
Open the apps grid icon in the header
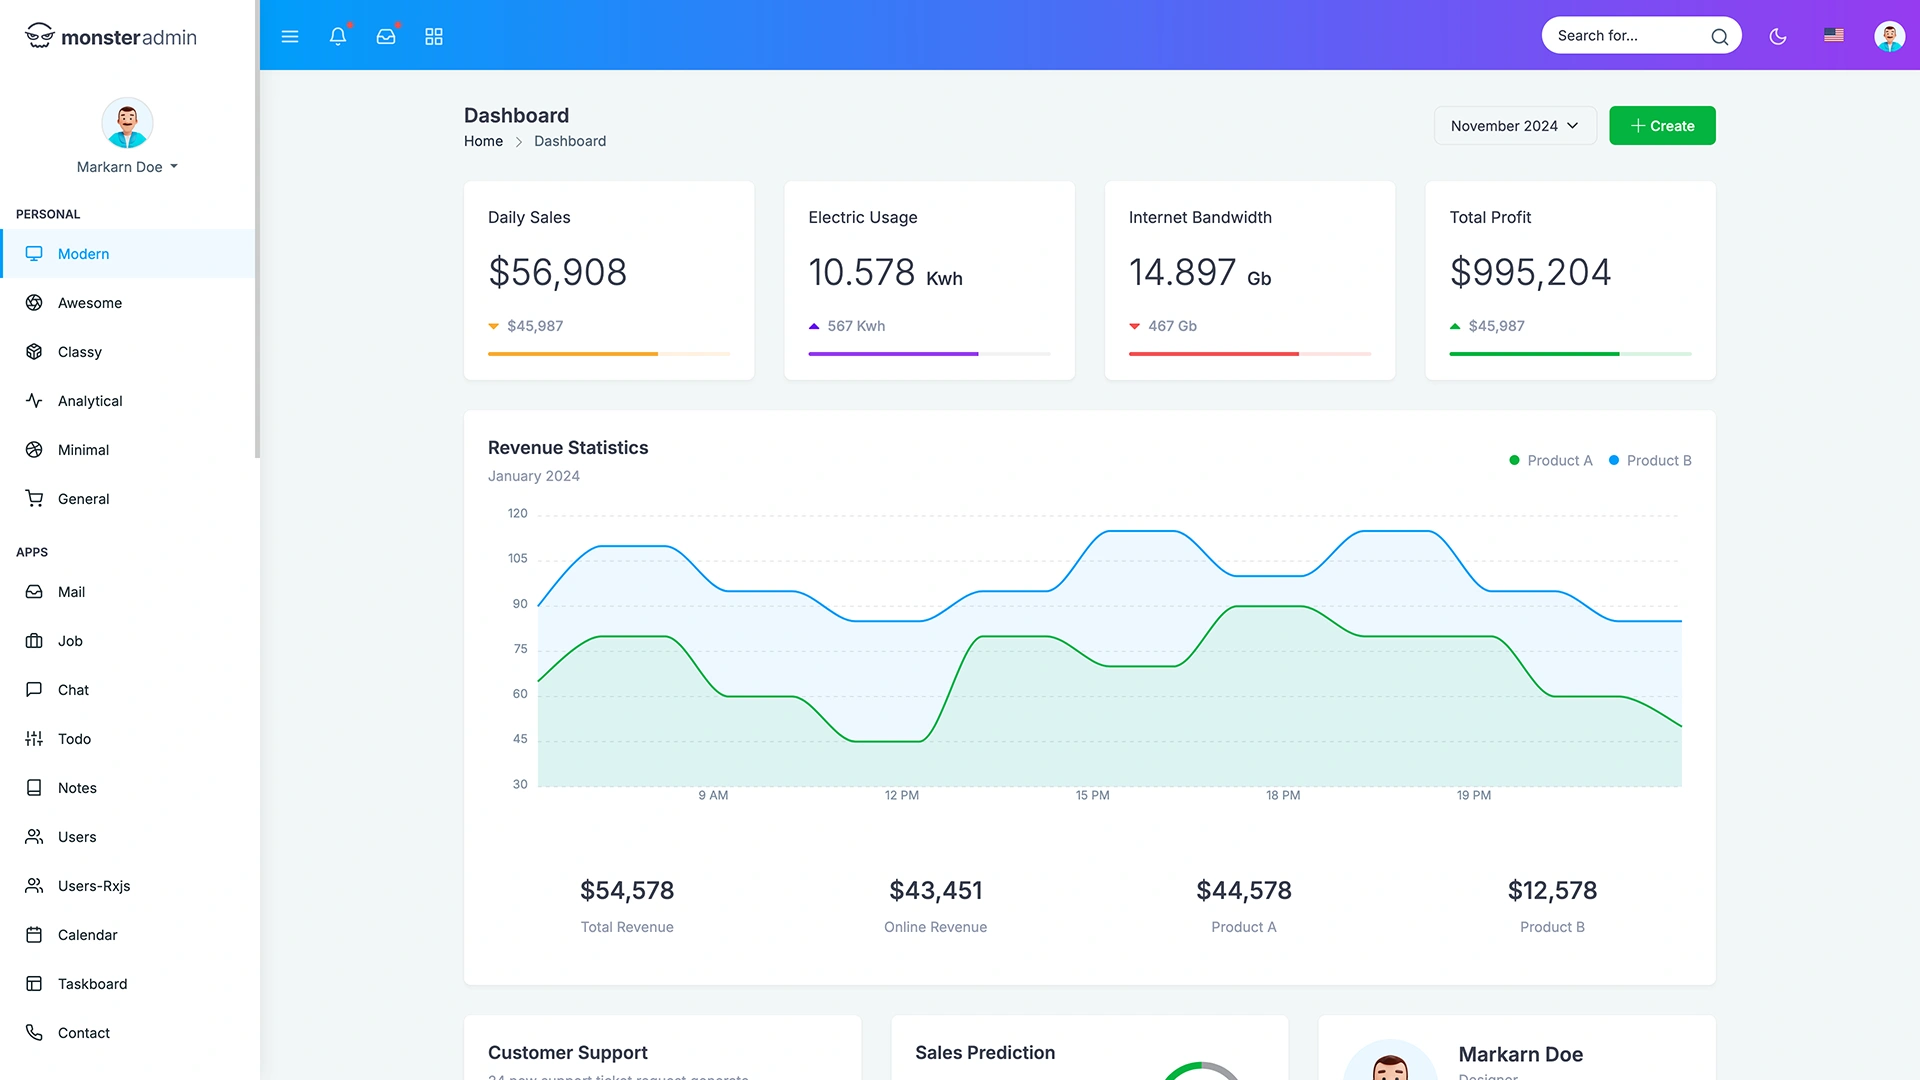pyautogui.click(x=433, y=36)
